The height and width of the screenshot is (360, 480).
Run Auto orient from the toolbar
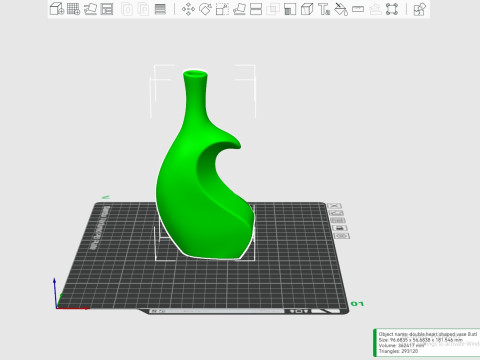(x=90, y=9)
